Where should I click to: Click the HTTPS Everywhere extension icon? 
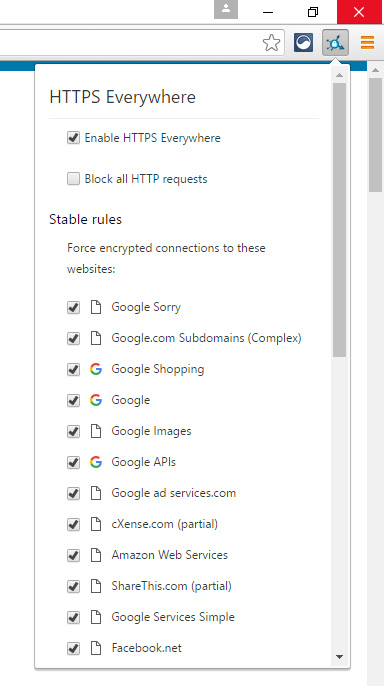pyautogui.click(x=335, y=42)
